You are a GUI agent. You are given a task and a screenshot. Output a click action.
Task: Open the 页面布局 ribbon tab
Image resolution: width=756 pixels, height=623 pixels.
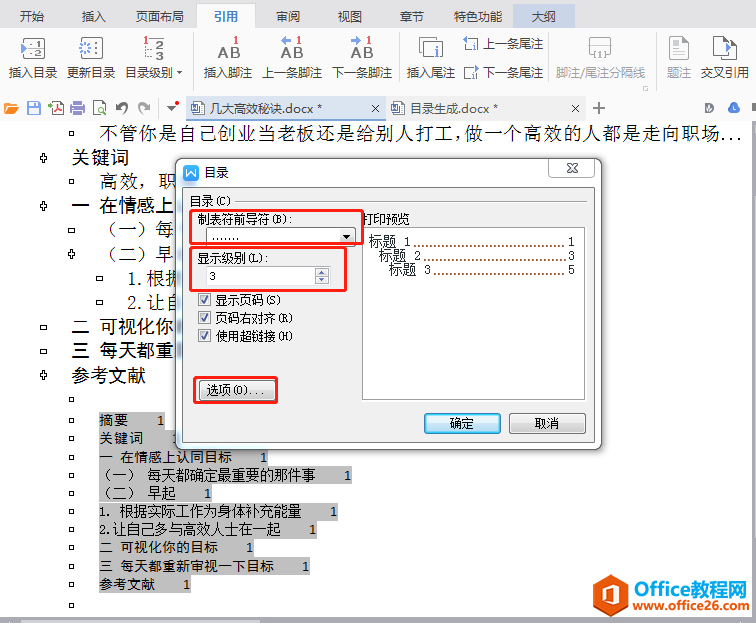pyautogui.click(x=160, y=17)
